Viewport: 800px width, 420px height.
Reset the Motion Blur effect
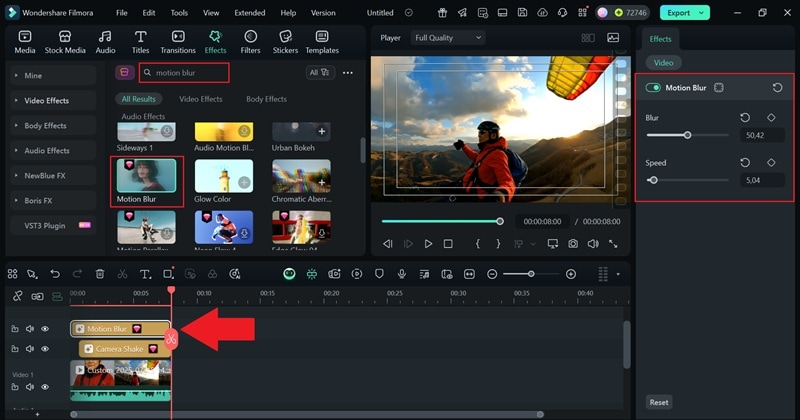[777, 88]
